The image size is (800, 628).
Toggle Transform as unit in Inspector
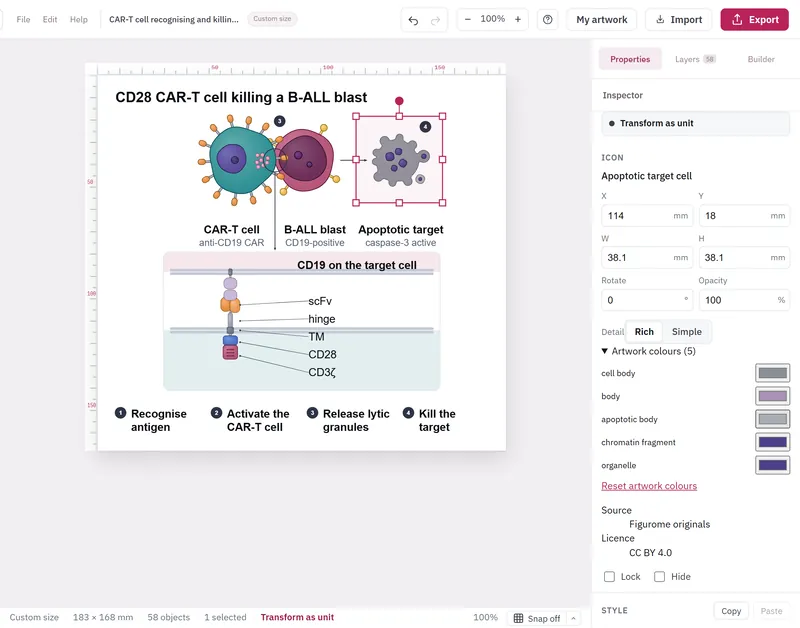tap(695, 123)
